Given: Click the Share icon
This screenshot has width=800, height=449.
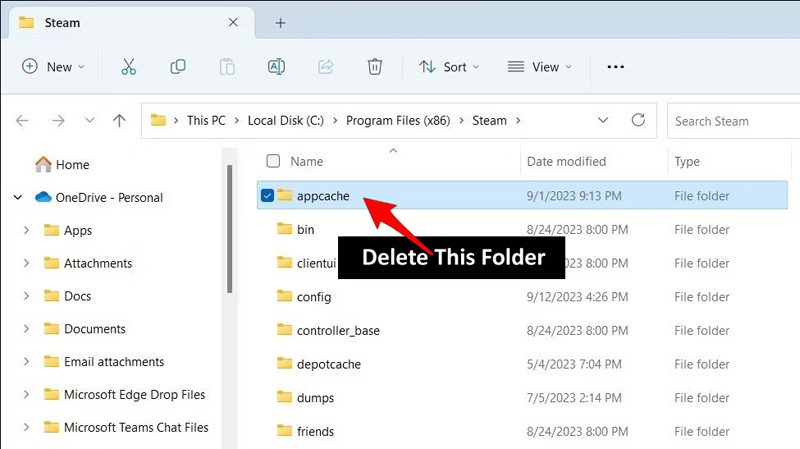Looking at the screenshot, I should (326, 67).
